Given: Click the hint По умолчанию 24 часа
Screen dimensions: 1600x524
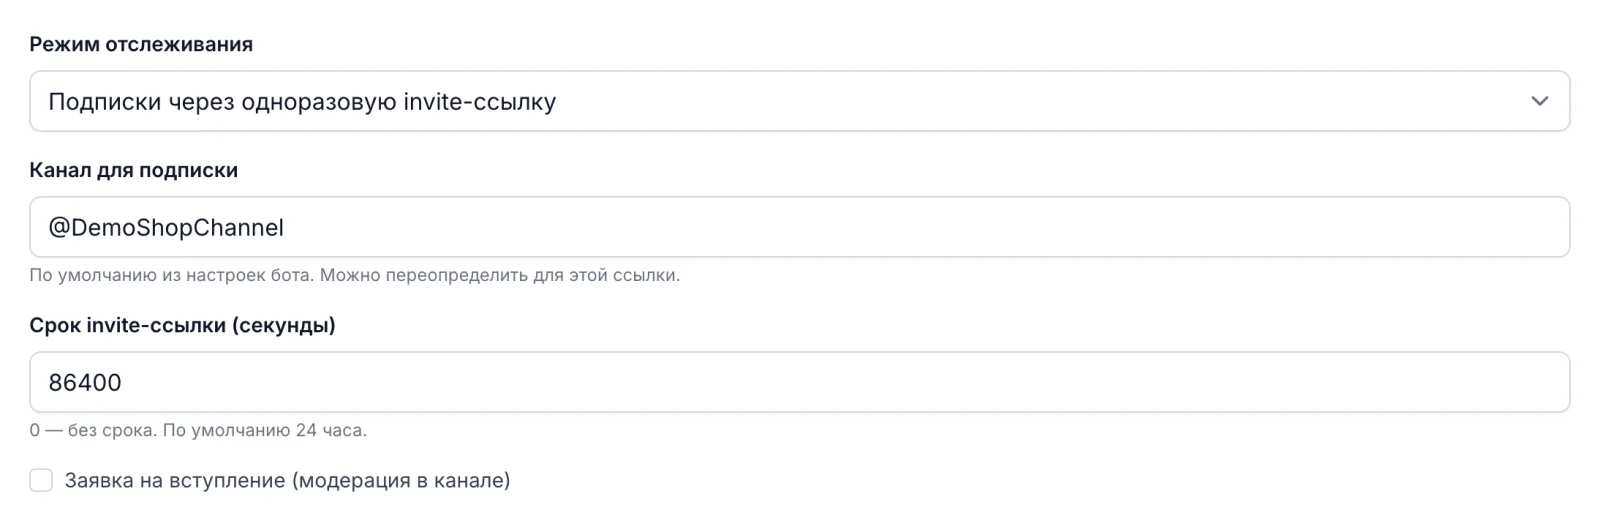Looking at the screenshot, I should click(x=265, y=431).
